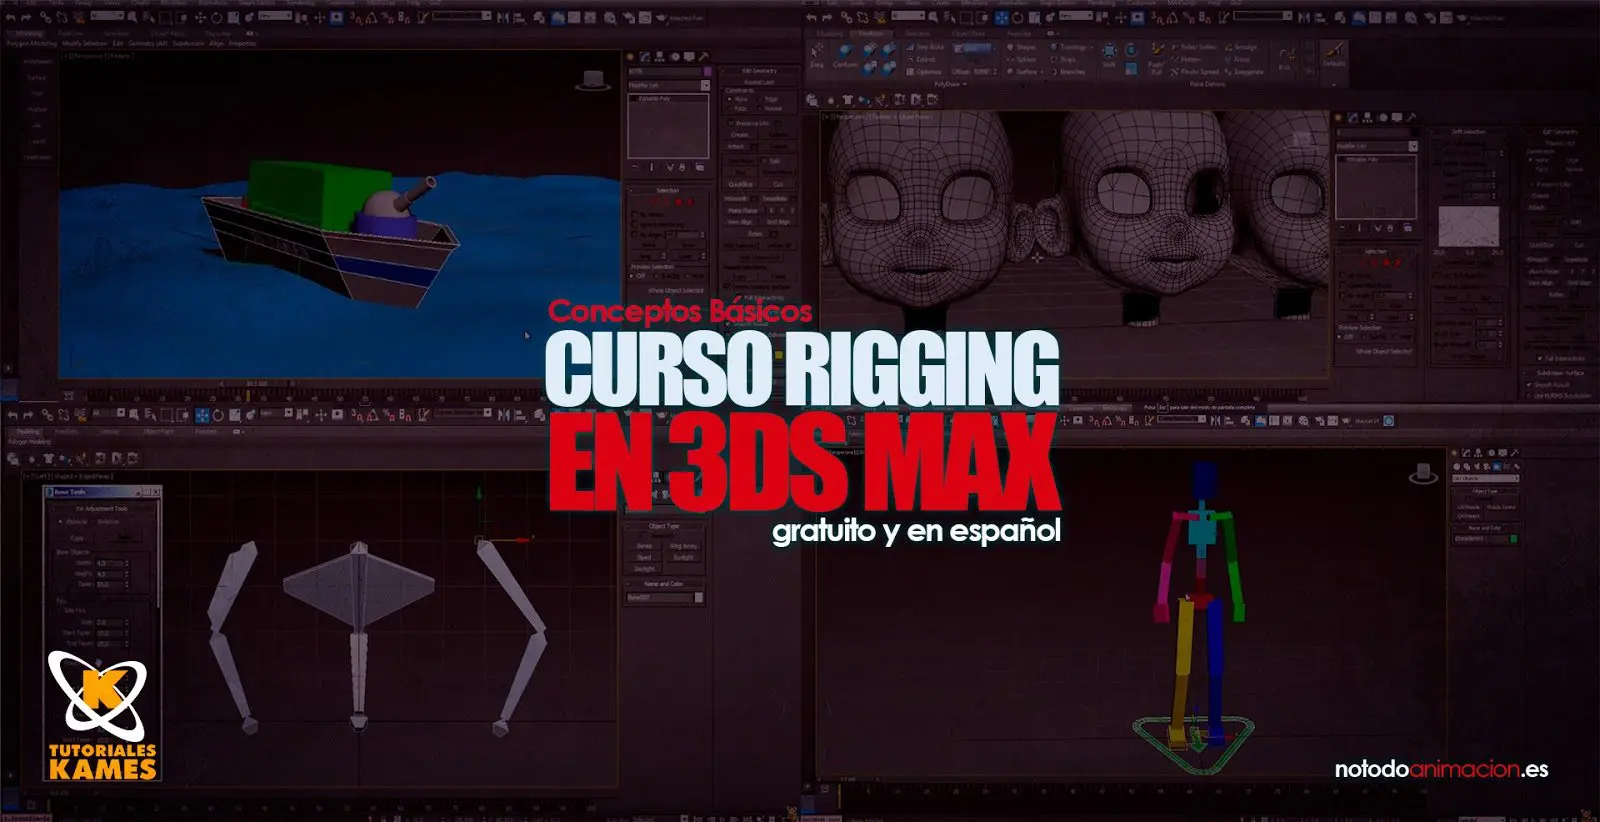Click the Width value in Bone Tools
Viewport: 1600px width, 822px height.
tap(109, 563)
